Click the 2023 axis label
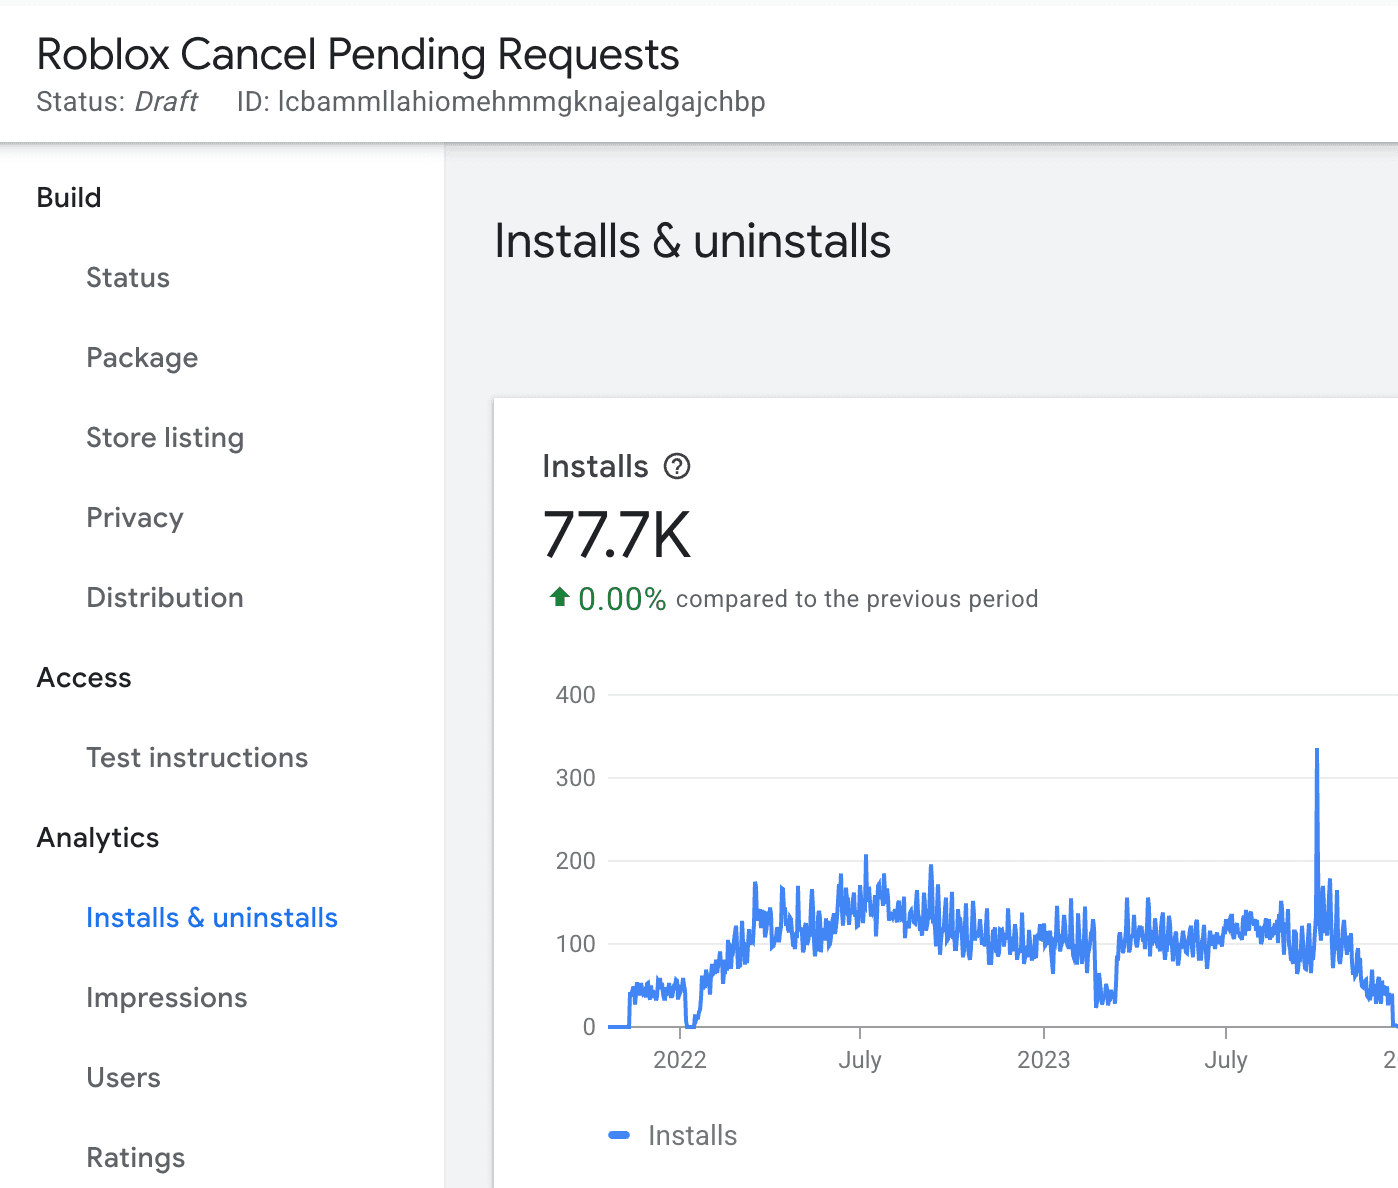The height and width of the screenshot is (1188, 1398). (x=1044, y=1060)
